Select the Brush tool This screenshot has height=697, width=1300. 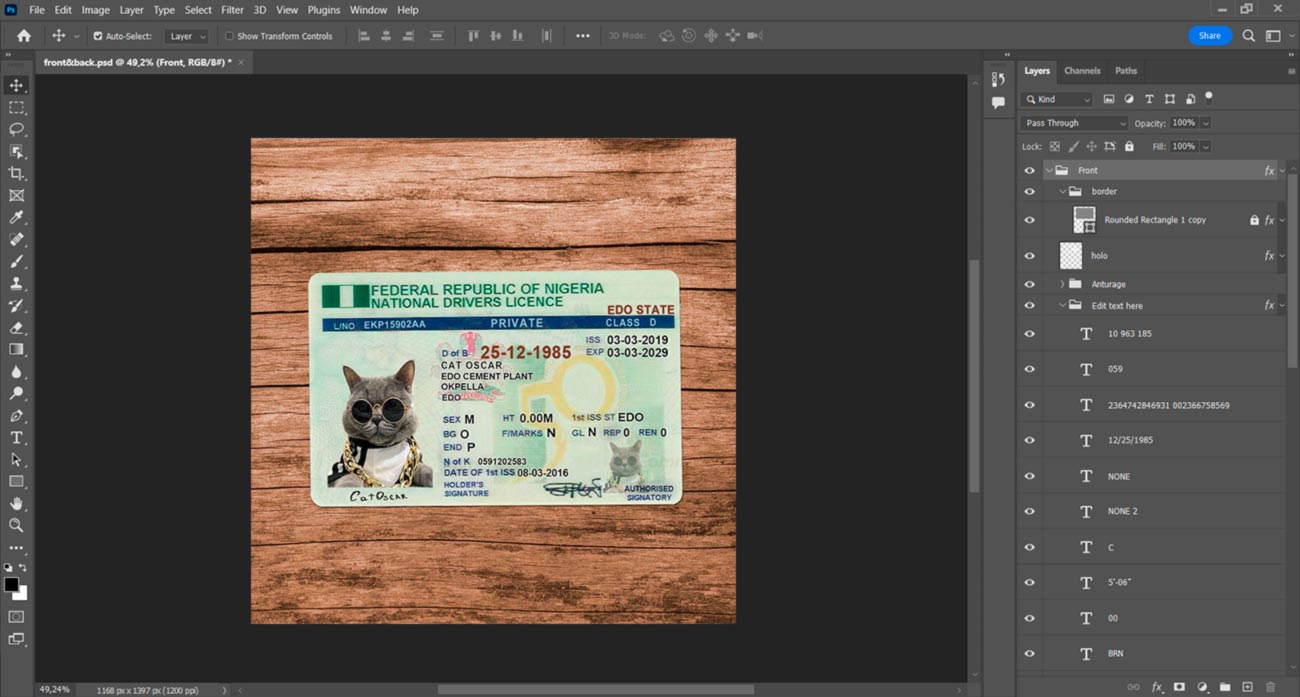[16, 262]
